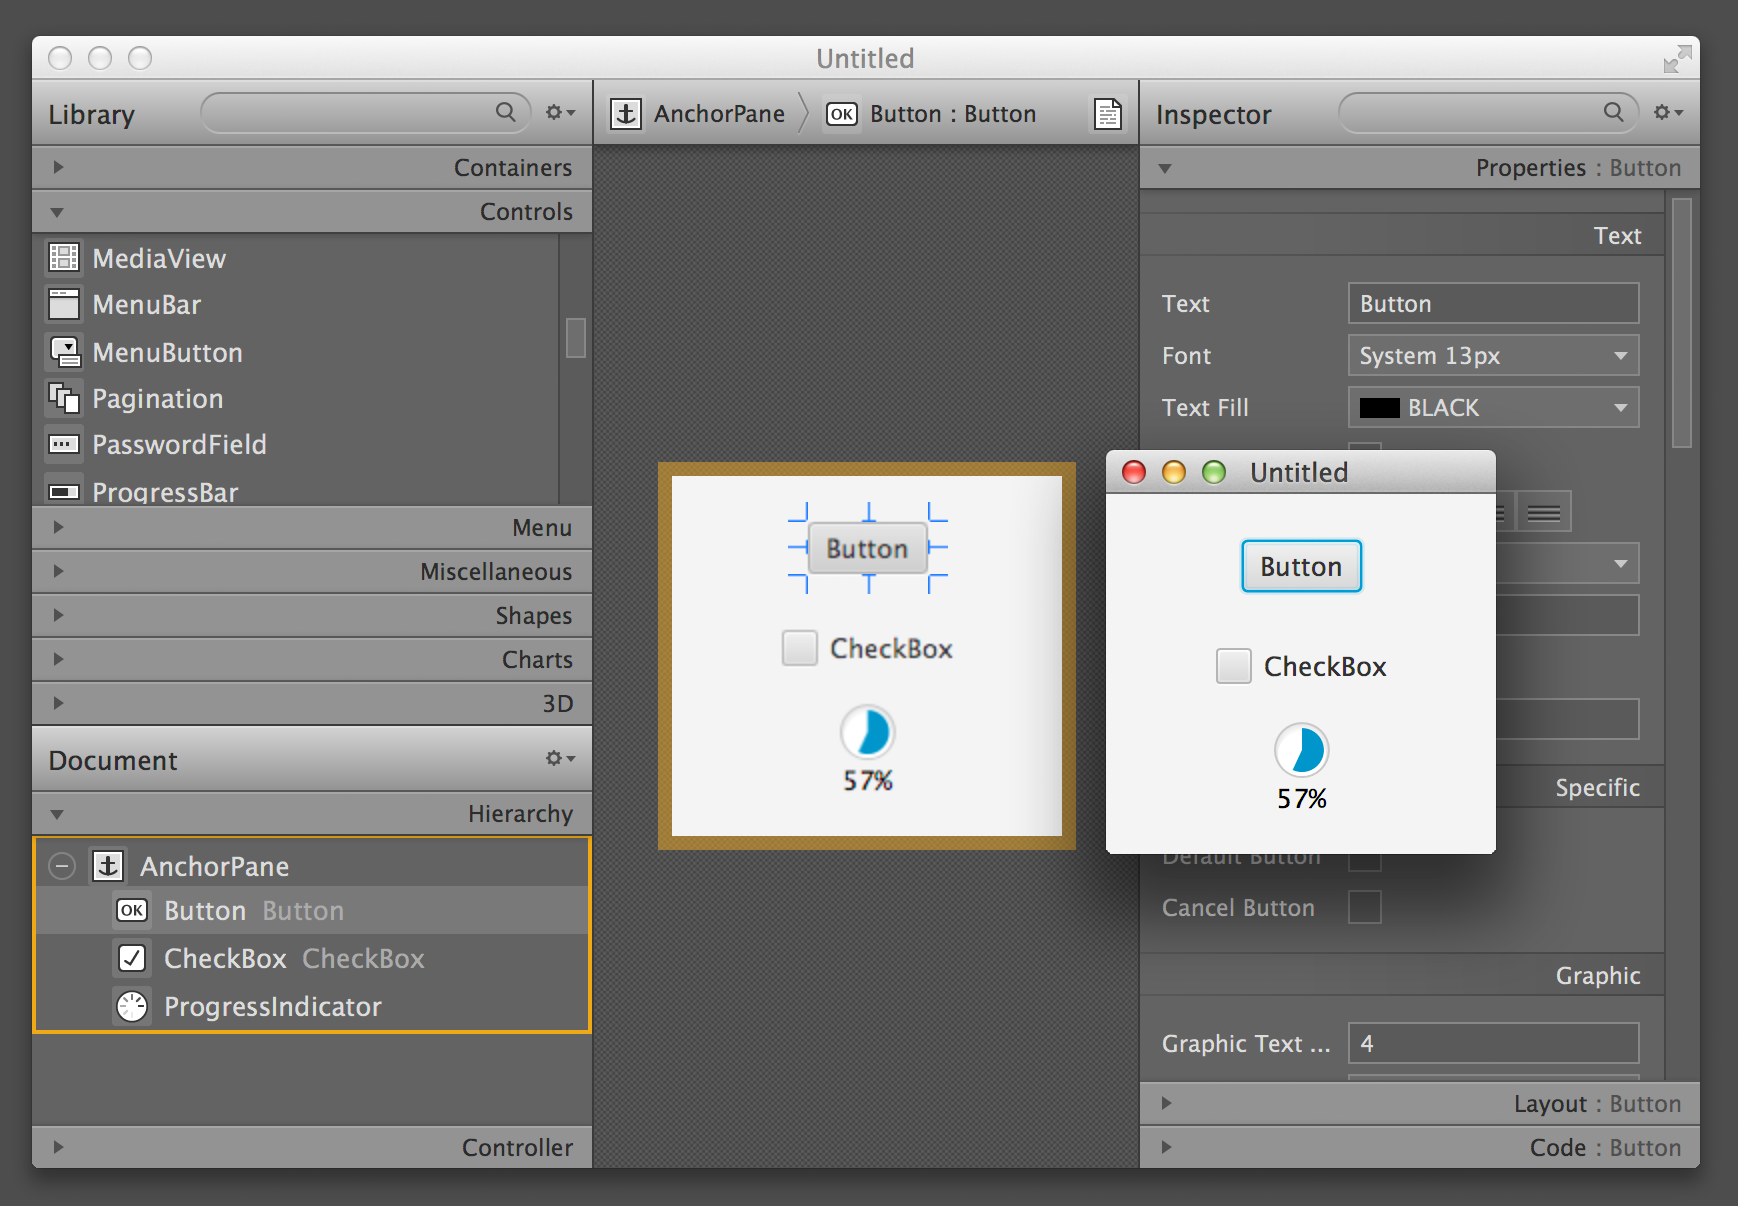Select AnchorPane in the breadcrumb path
Viewport: 1738px width, 1206px height.
click(x=718, y=114)
